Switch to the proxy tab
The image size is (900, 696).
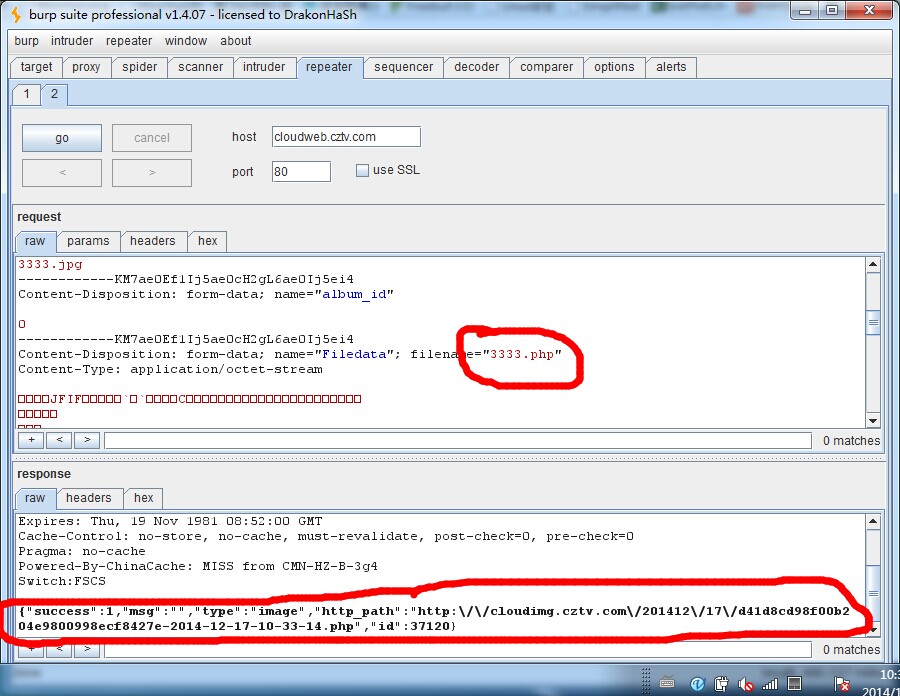click(86, 67)
